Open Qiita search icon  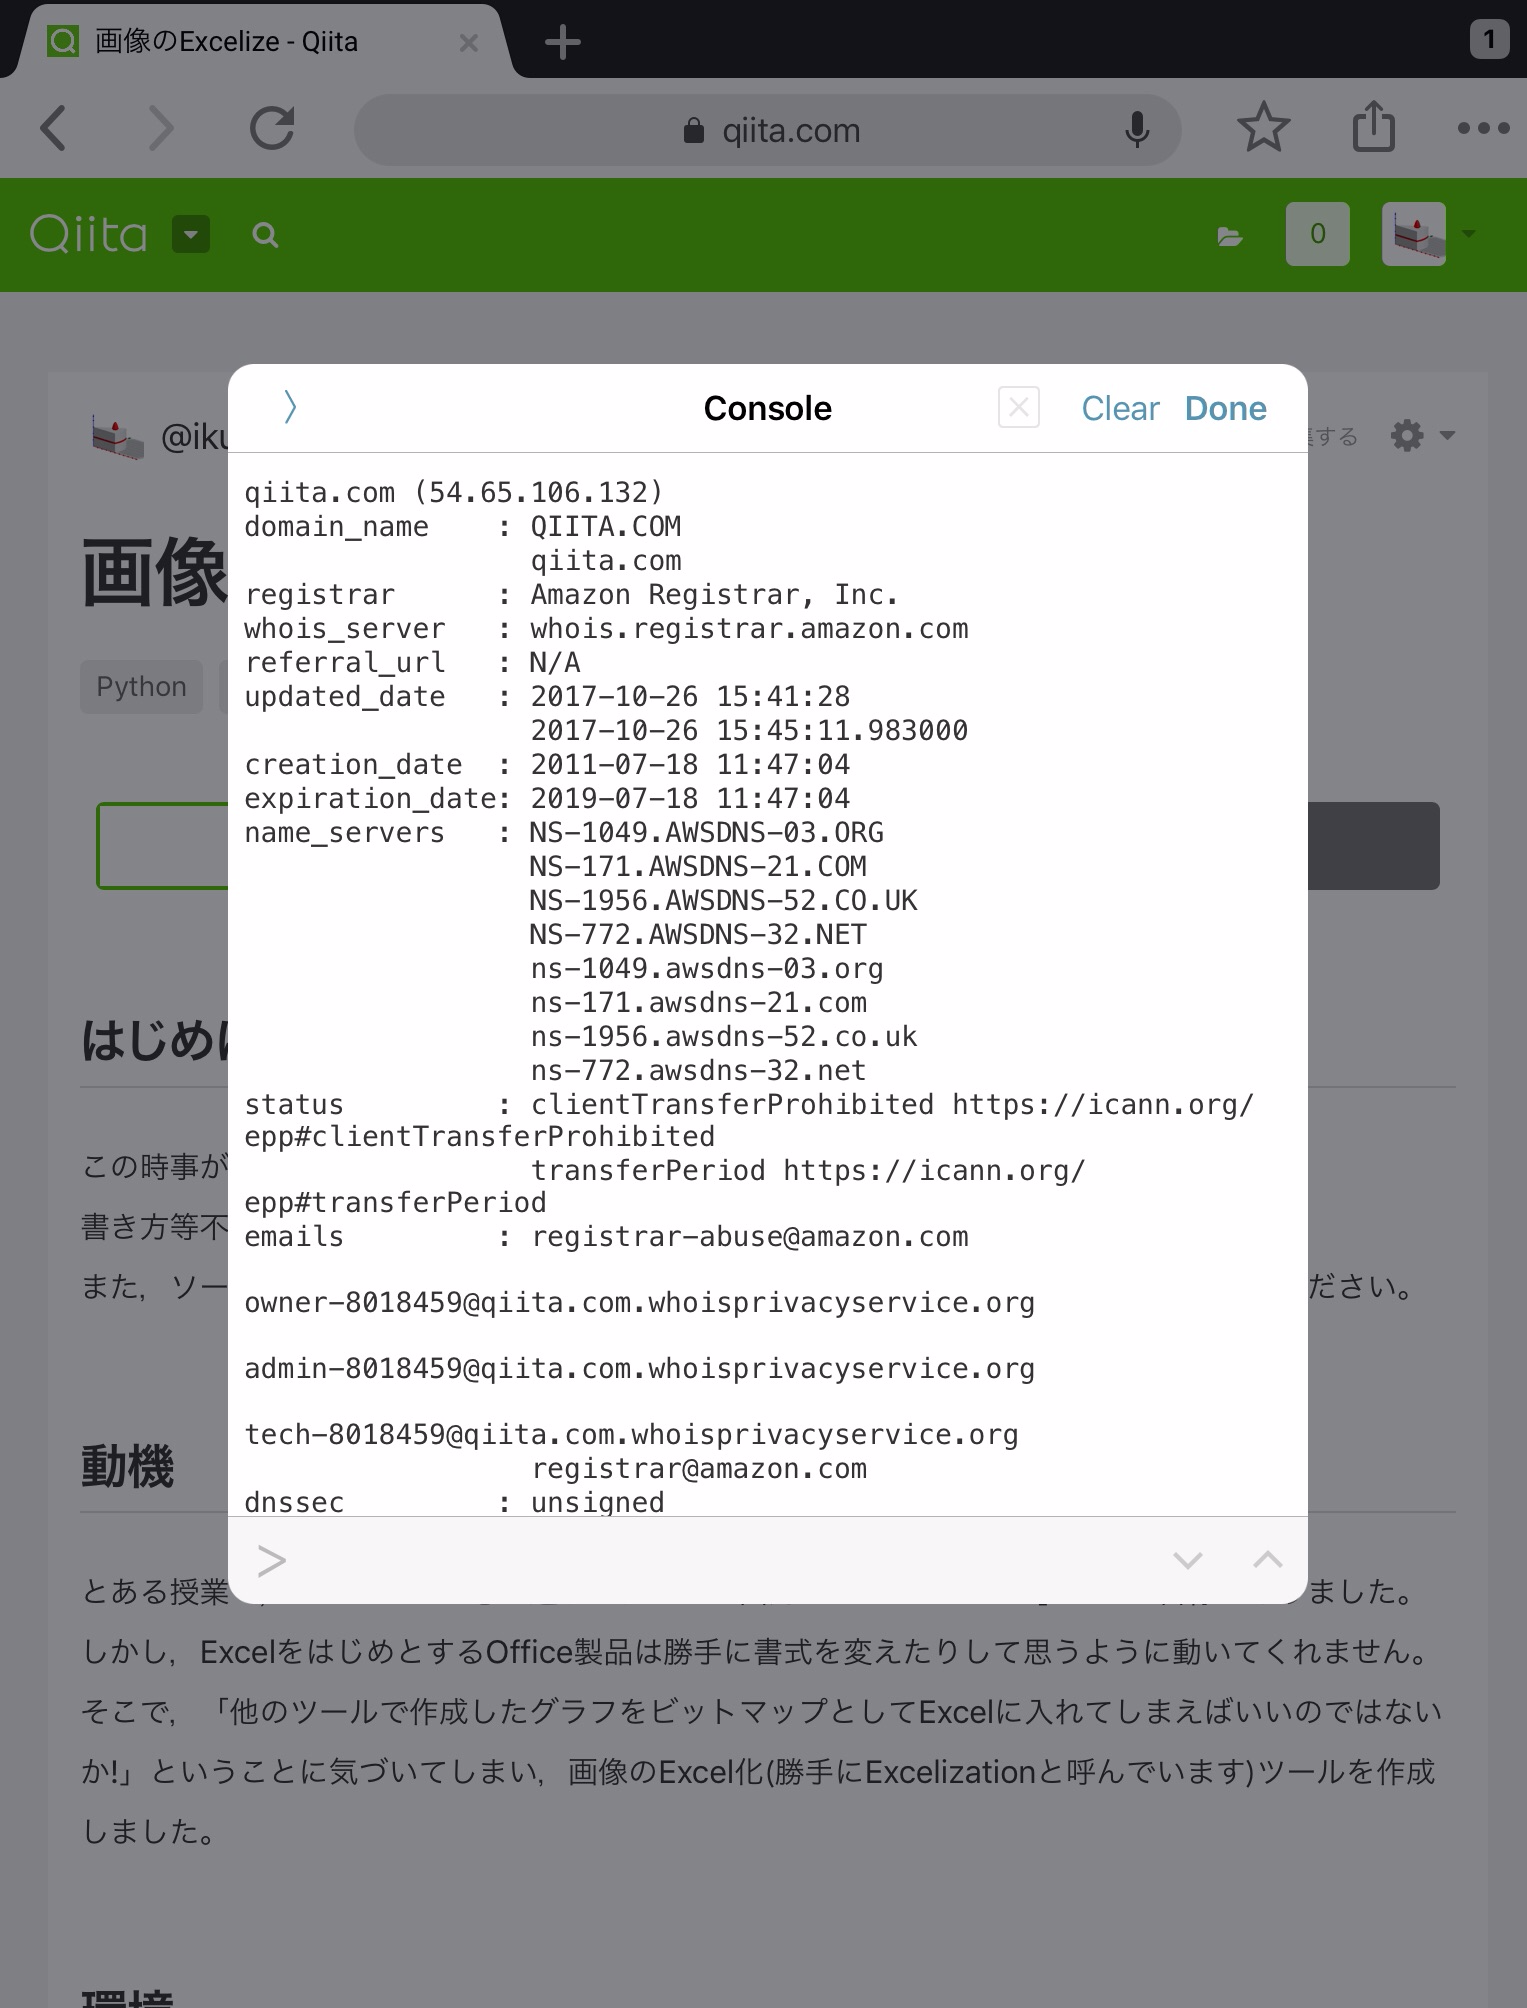pyautogui.click(x=265, y=235)
